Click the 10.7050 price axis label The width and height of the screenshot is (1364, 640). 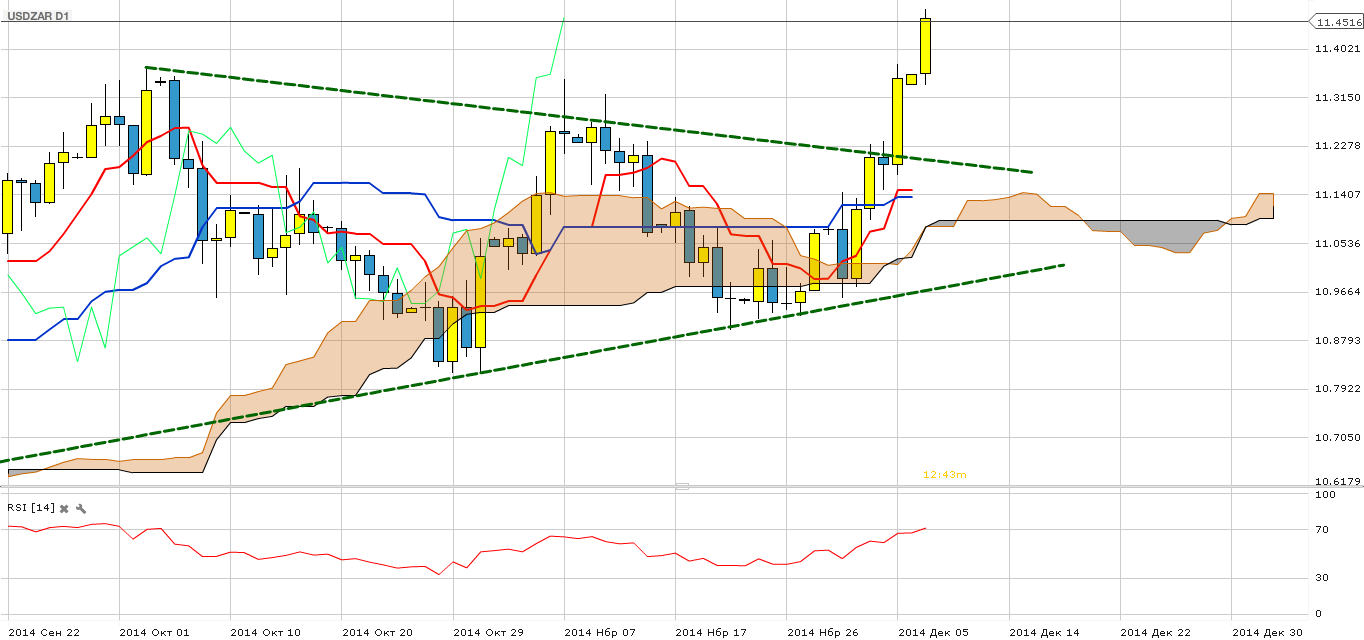point(1338,437)
